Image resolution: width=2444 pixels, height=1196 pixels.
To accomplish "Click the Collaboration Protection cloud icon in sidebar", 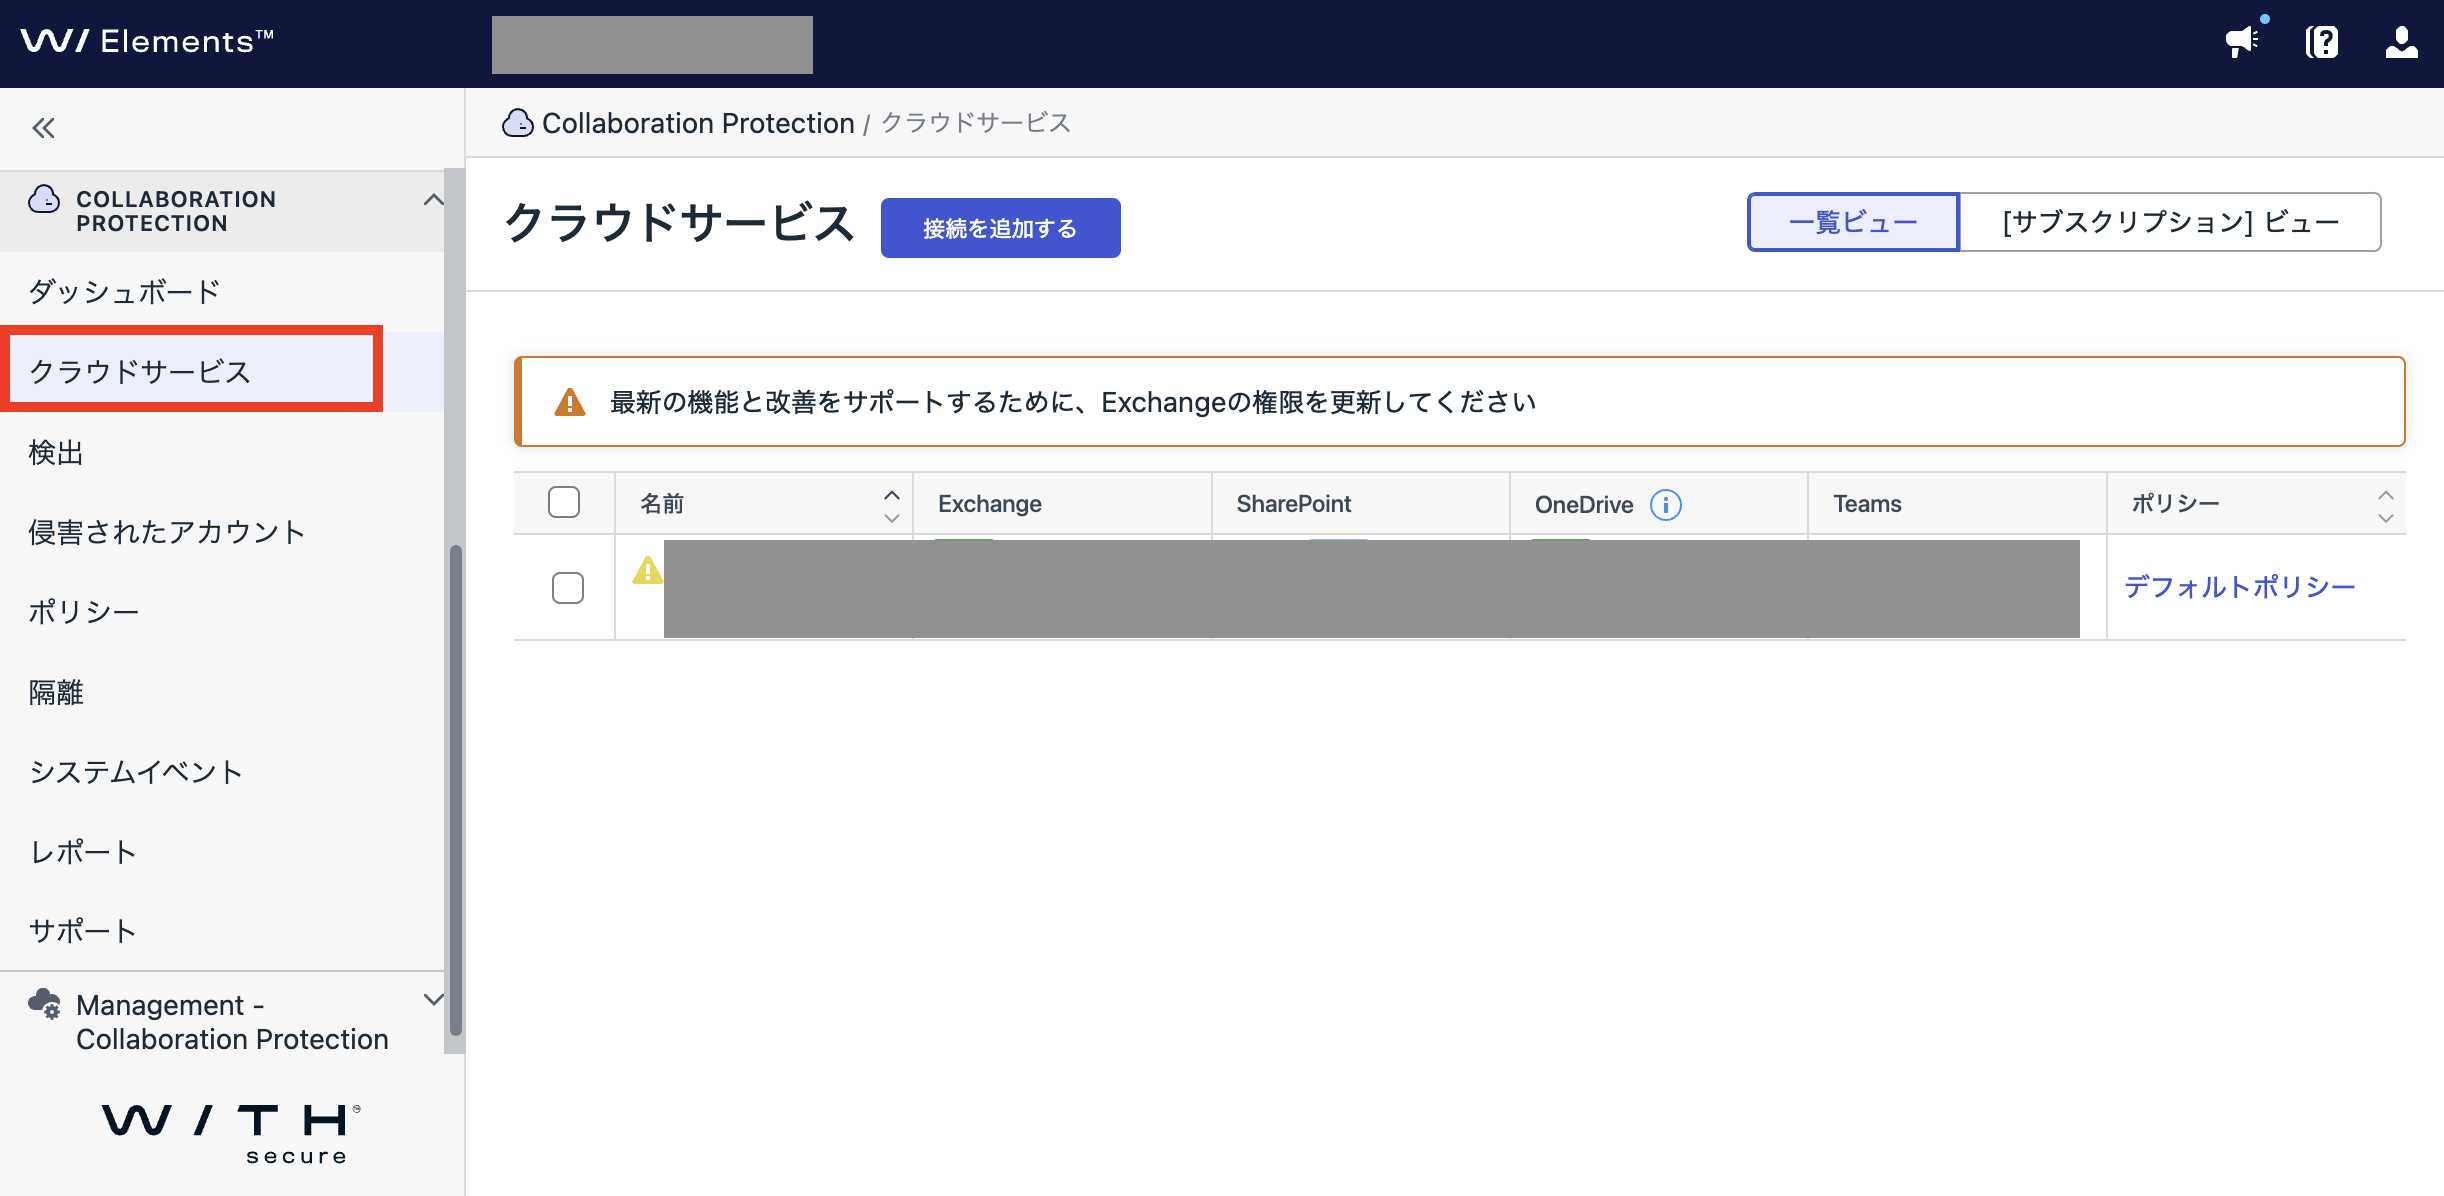I will (x=44, y=199).
